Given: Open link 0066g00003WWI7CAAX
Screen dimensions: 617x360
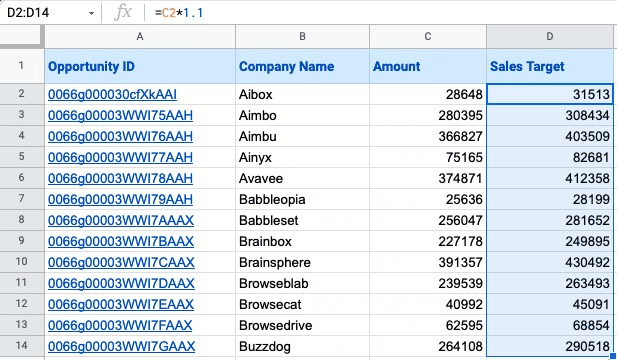Looking at the screenshot, I should 121,262.
